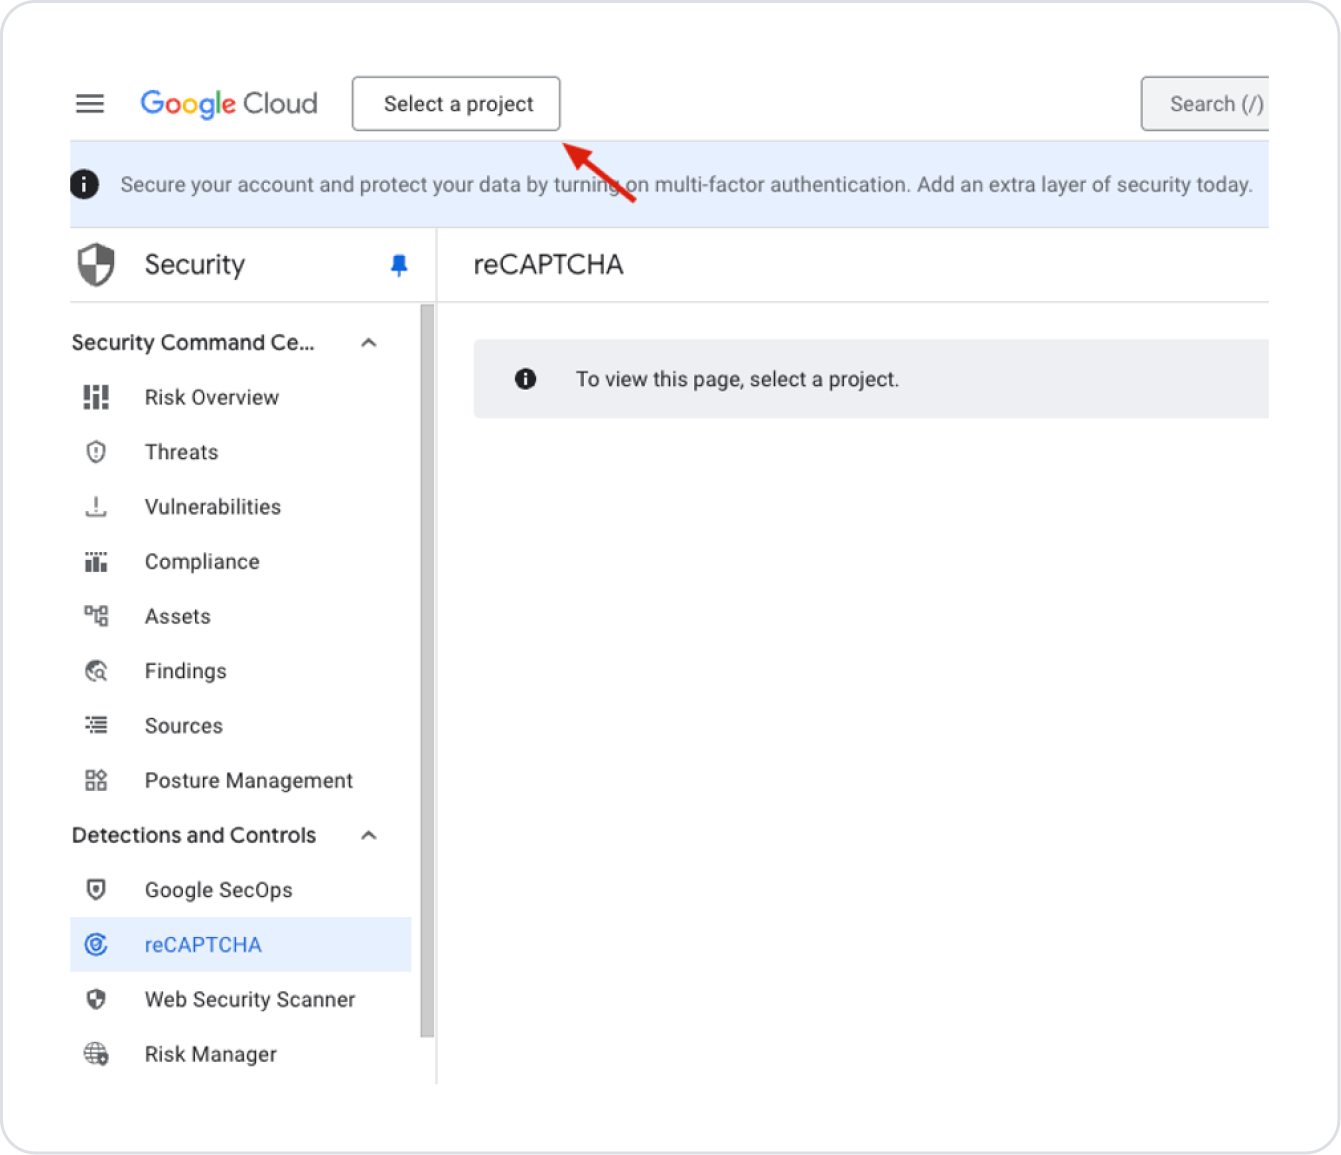Screen dimensions: 1341x1155
Task: Select reCAPTCHA in the sidebar
Action: coord(240,944)
